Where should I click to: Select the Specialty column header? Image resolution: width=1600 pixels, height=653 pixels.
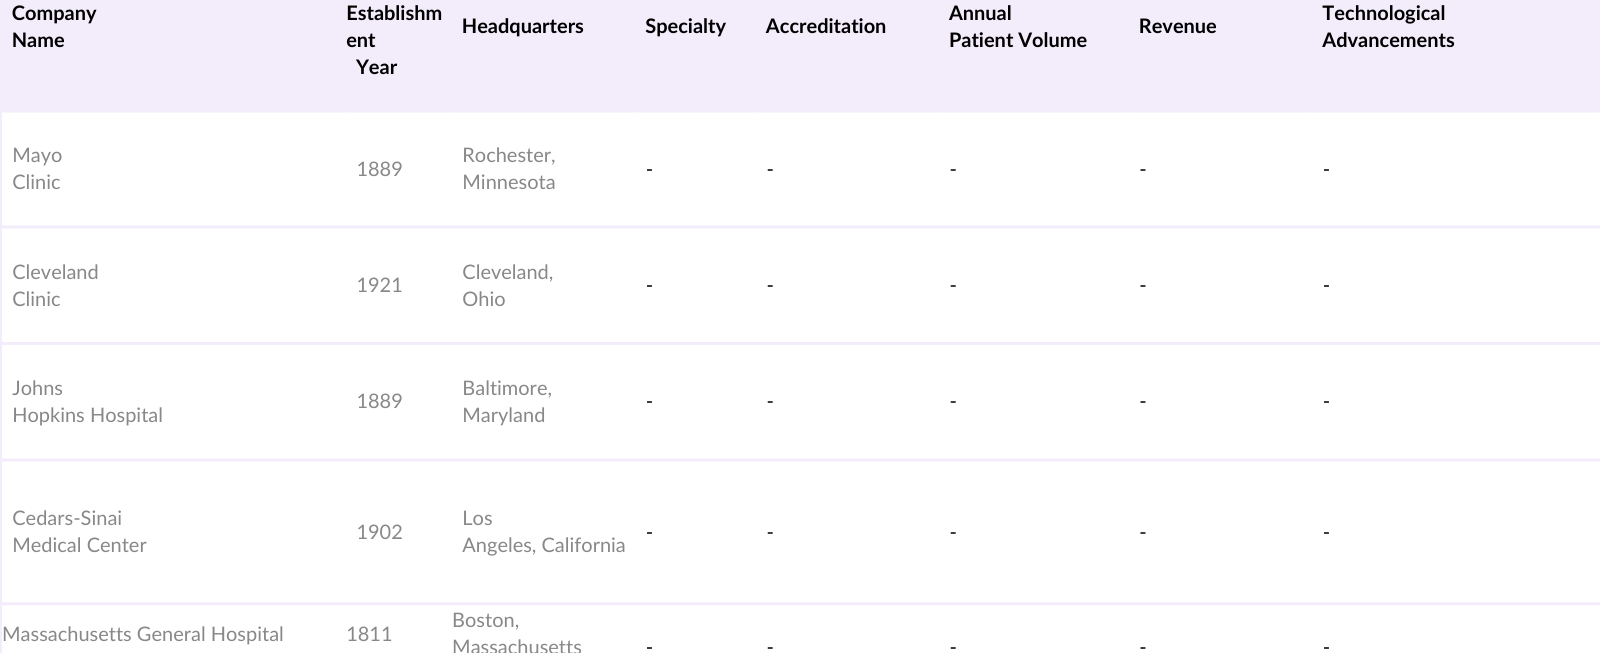[685, 27]
